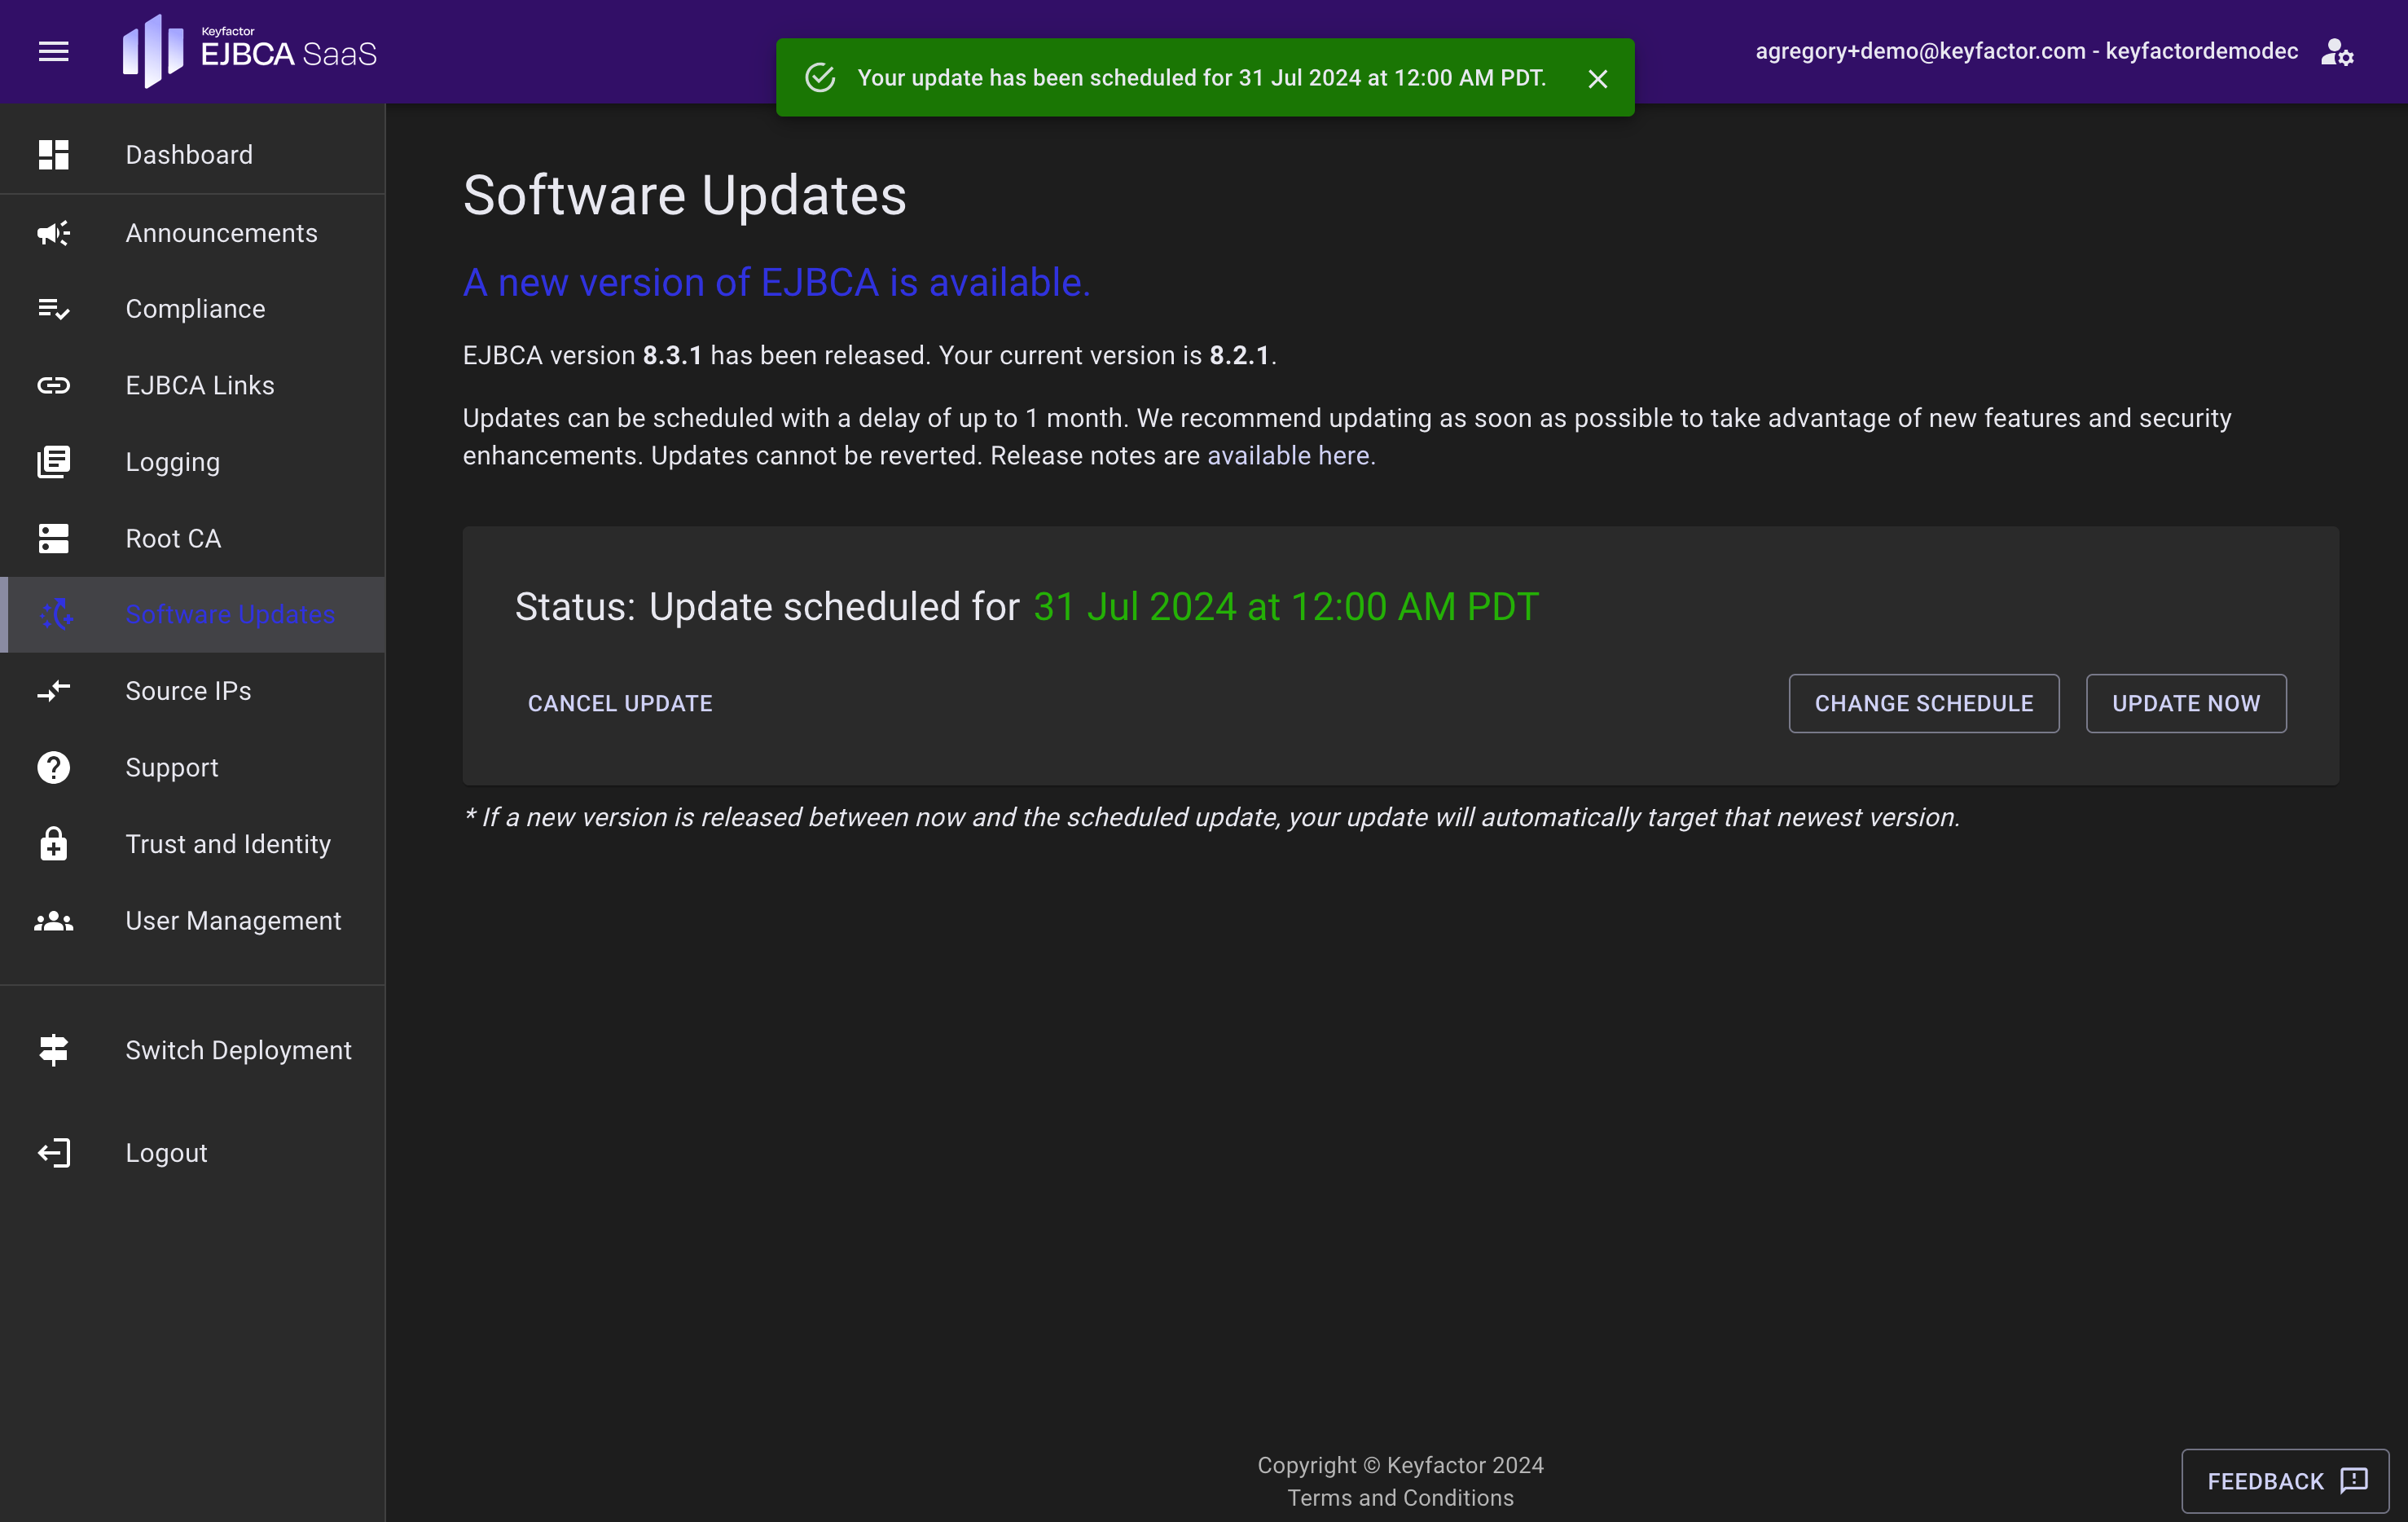Open User Management menu item
The height and width of the screenshot is (1522, 2408).
click(232, 920)
